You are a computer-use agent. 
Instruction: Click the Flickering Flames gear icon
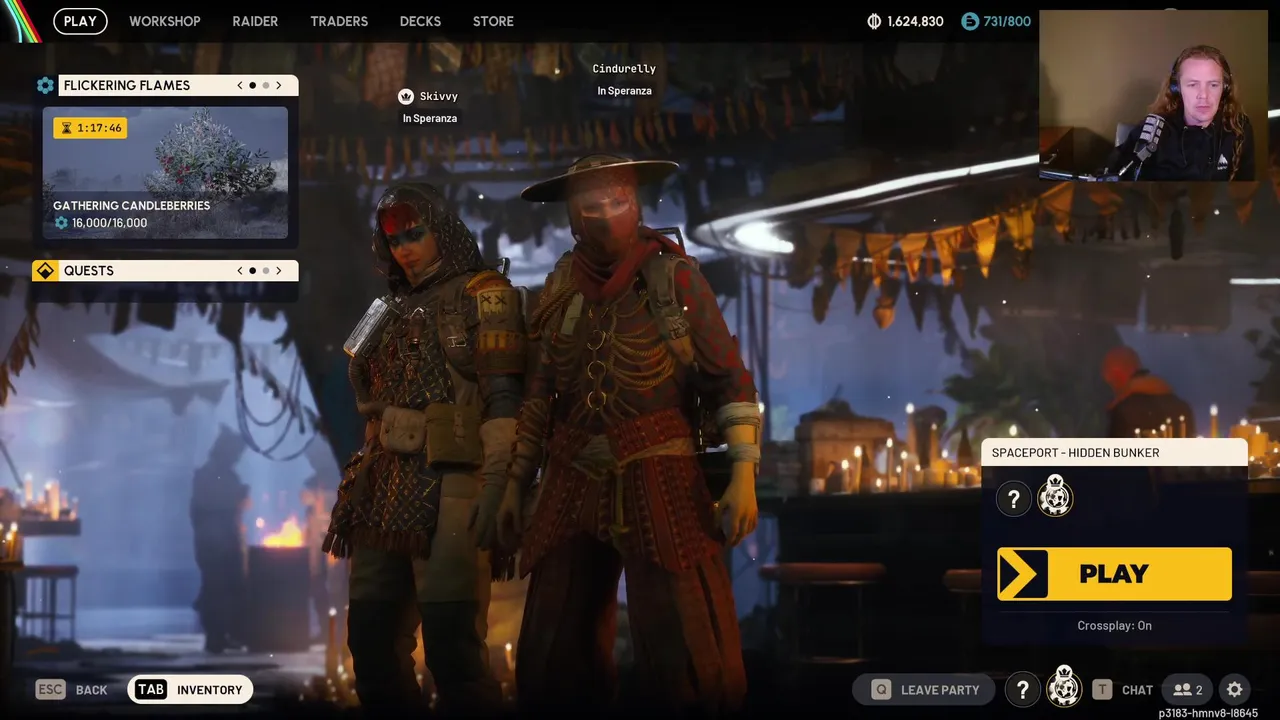coord(45,85)
